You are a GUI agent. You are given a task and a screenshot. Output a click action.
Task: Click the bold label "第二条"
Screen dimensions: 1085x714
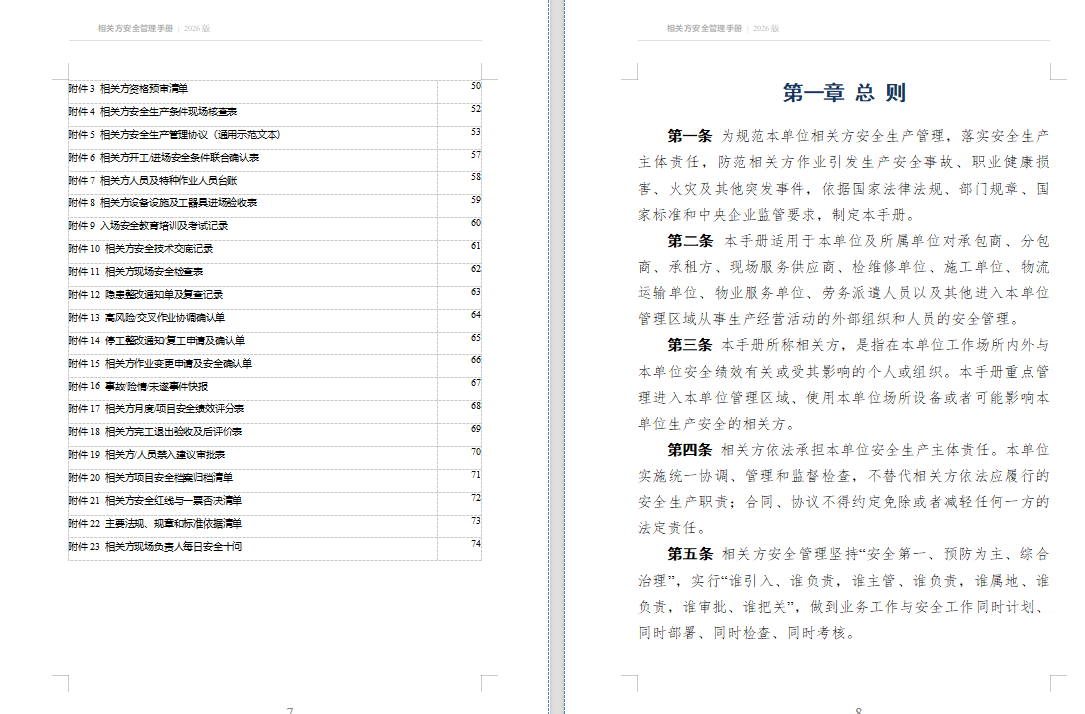690,241
